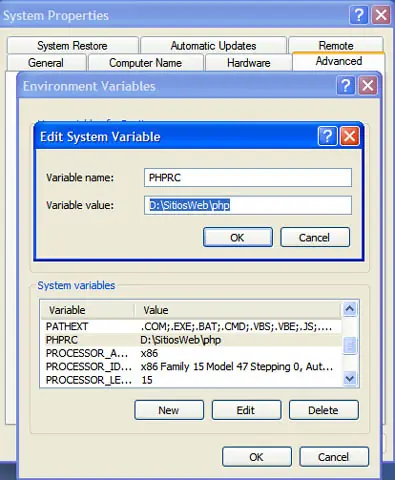The height and width of the screenshot is (480, 395).
Task: Select the PATHEXT variable row
Action: click(x=191, y=326)
